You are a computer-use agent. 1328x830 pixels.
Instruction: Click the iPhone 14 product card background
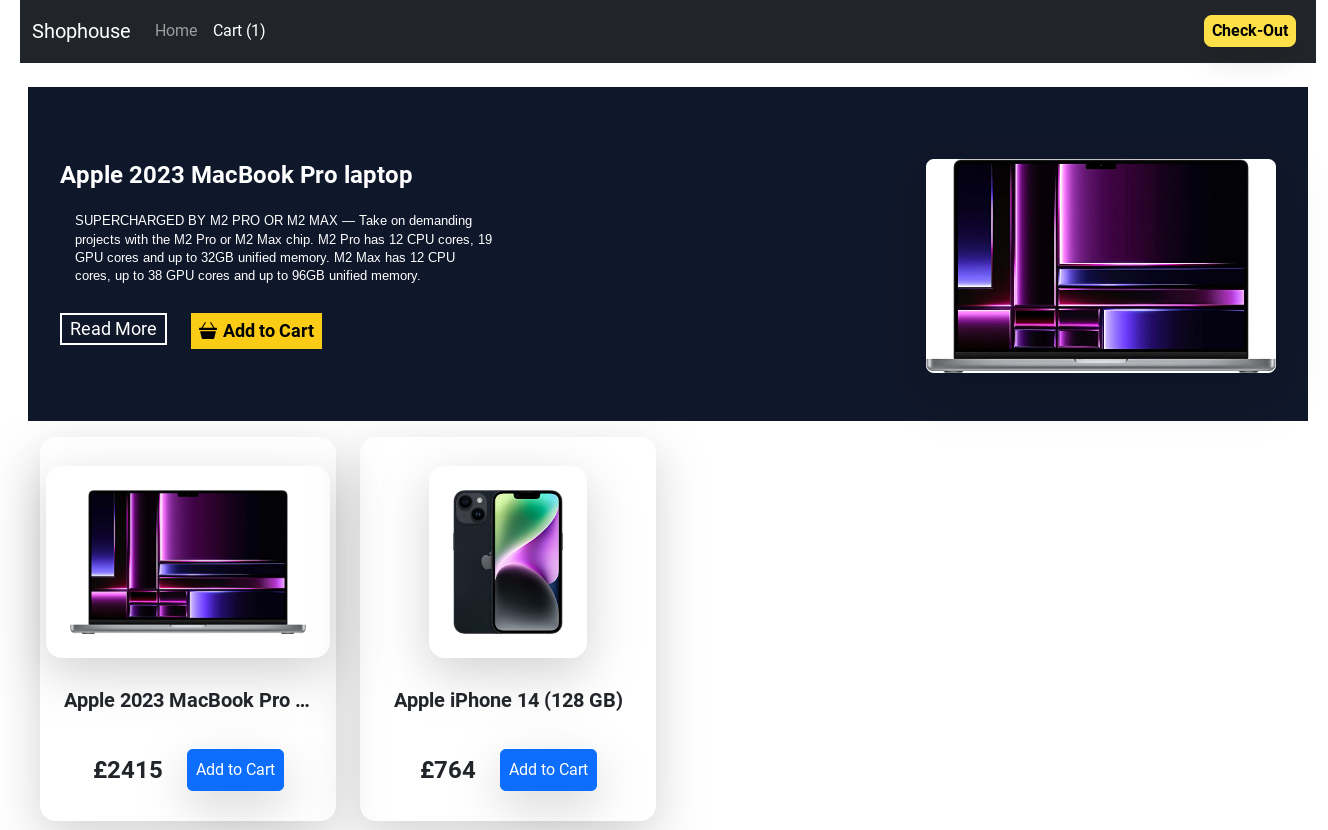pyautogui.click(x=508, y=732)
